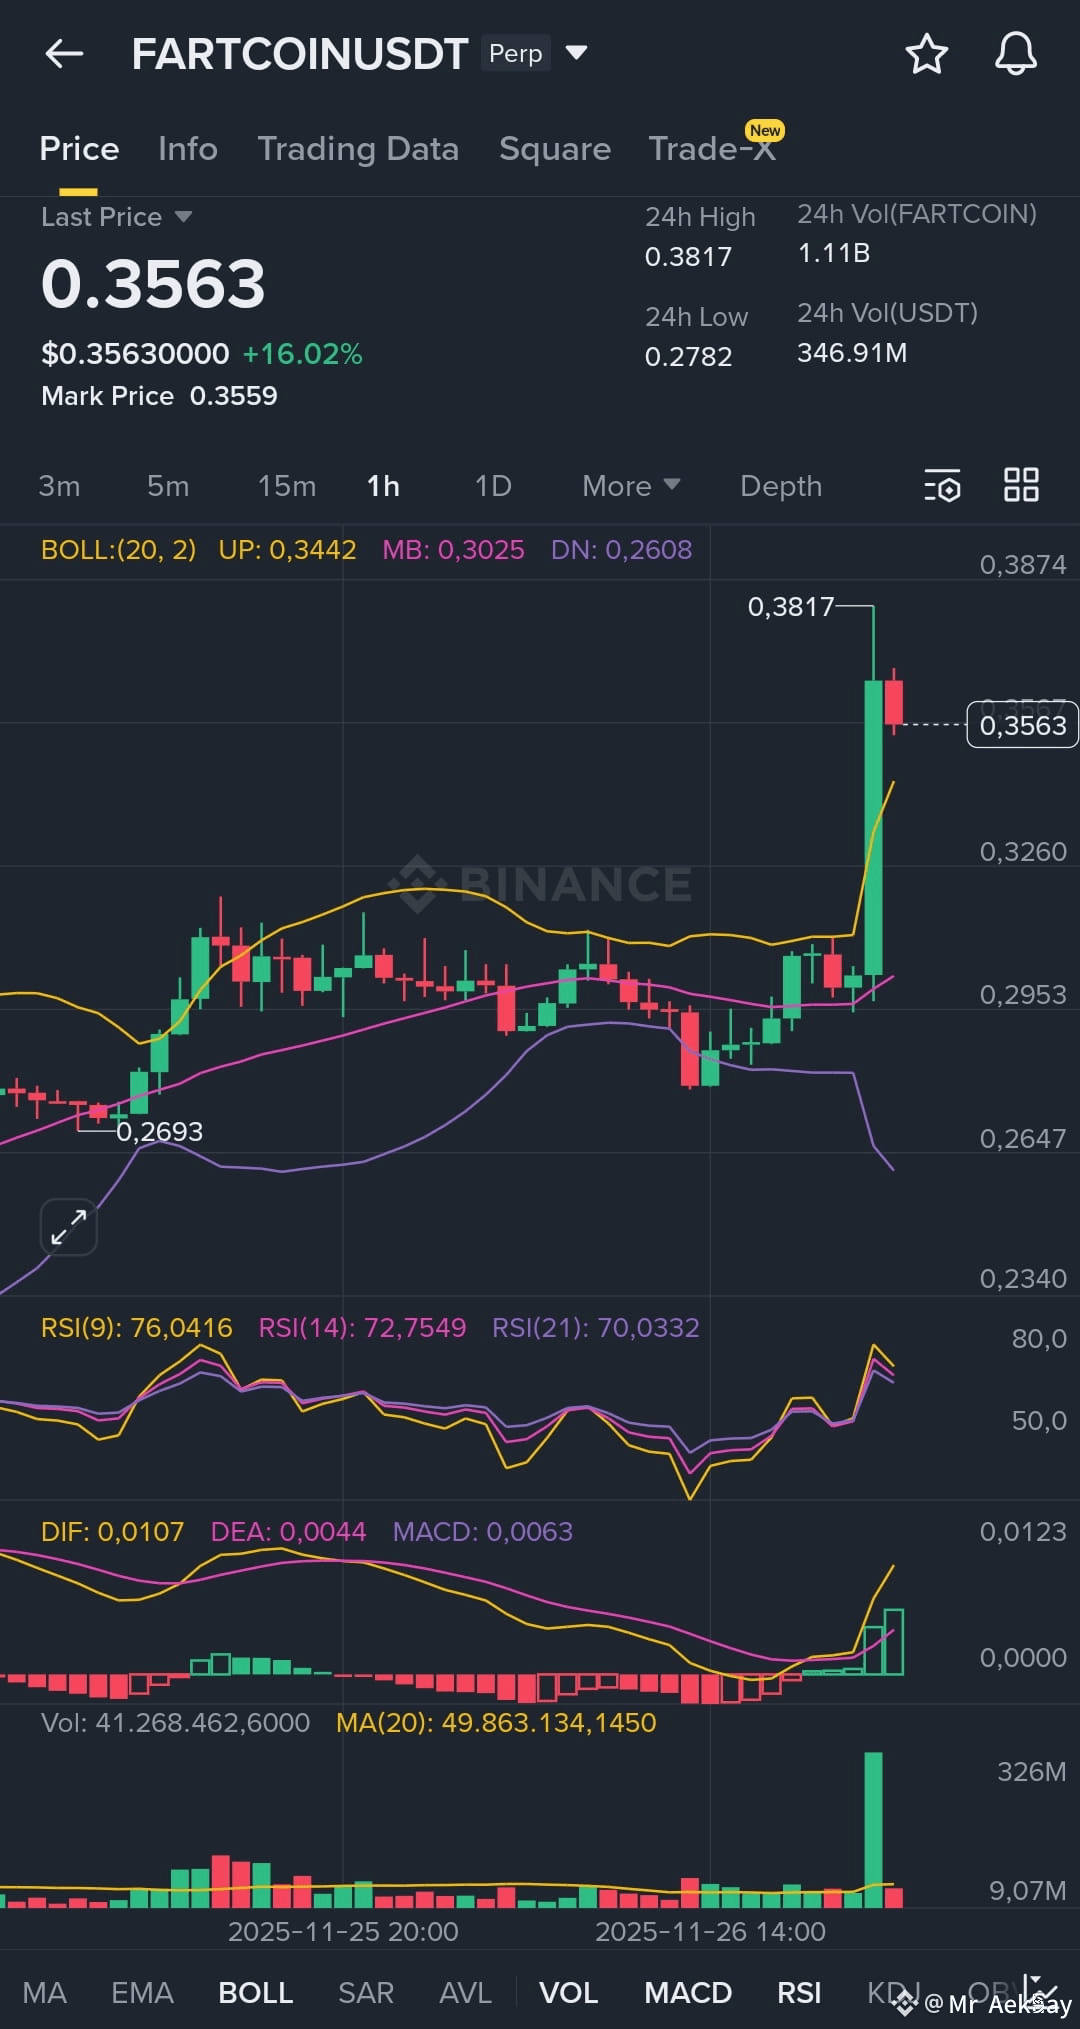Click the Perp contract badge

coord(516,53)
